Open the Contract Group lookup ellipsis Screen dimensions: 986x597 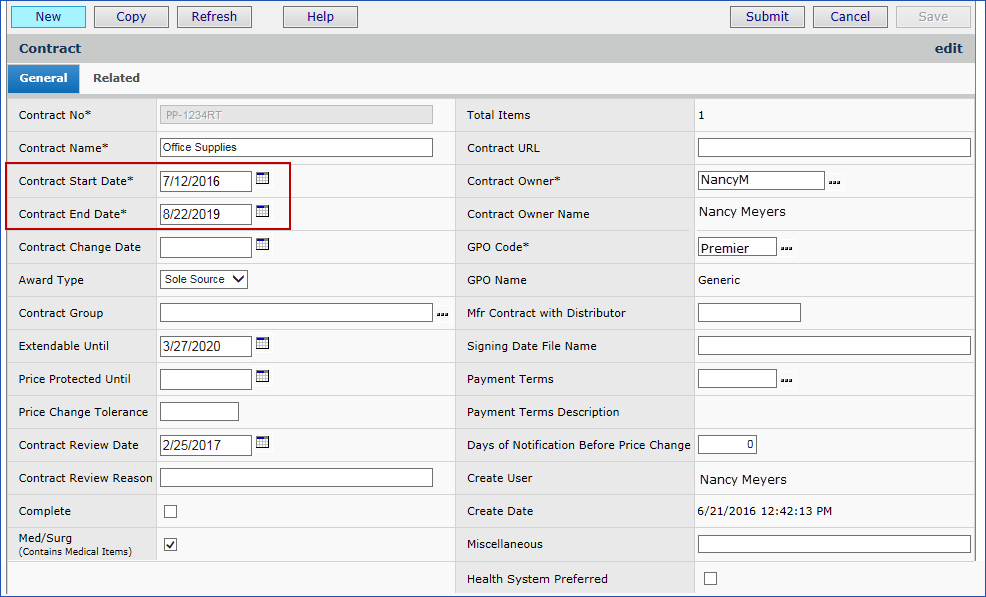(442, 314)
